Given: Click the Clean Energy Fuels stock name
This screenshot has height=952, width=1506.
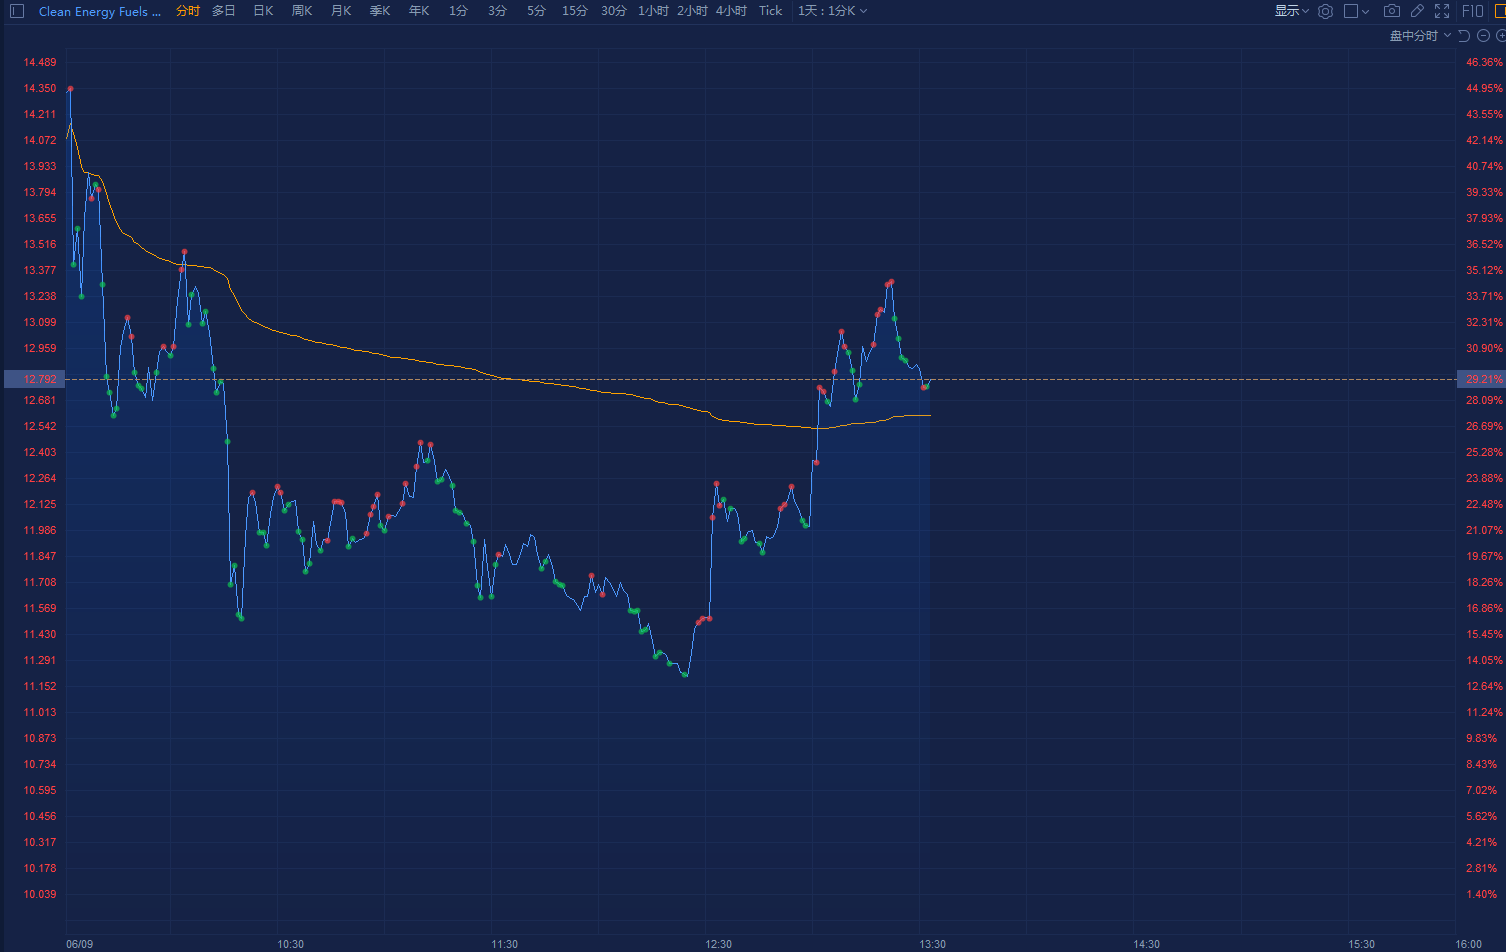Looking at the screenshot, I should [x=99, y=11].
